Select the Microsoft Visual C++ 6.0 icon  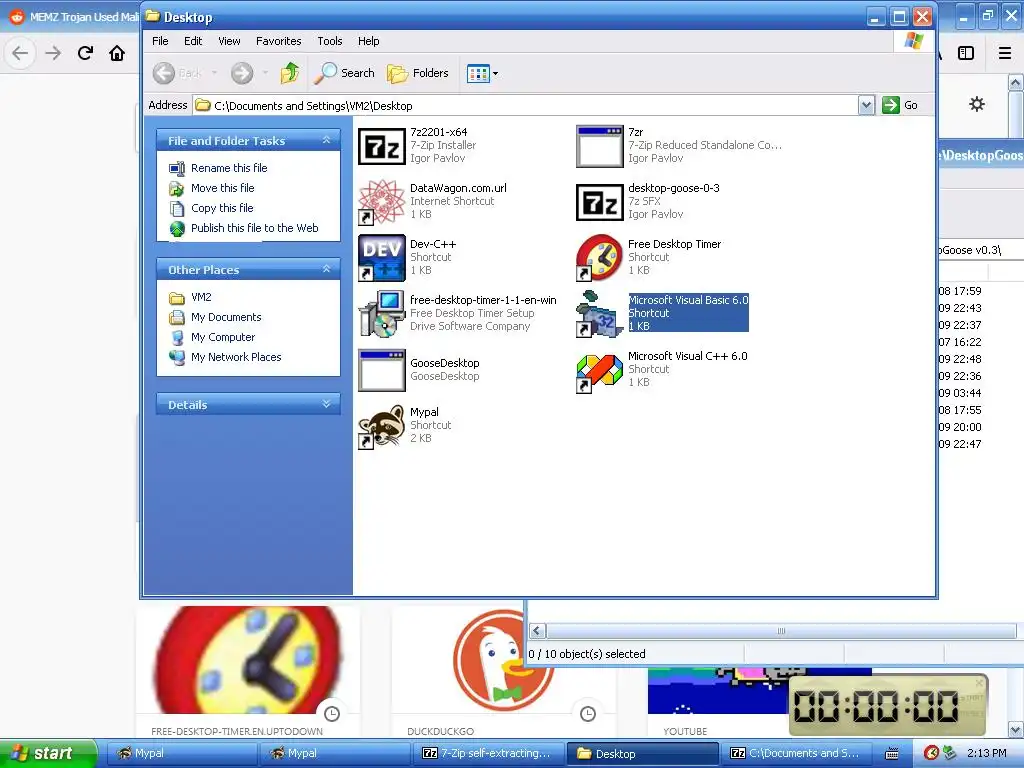click(x=600, y=371)
